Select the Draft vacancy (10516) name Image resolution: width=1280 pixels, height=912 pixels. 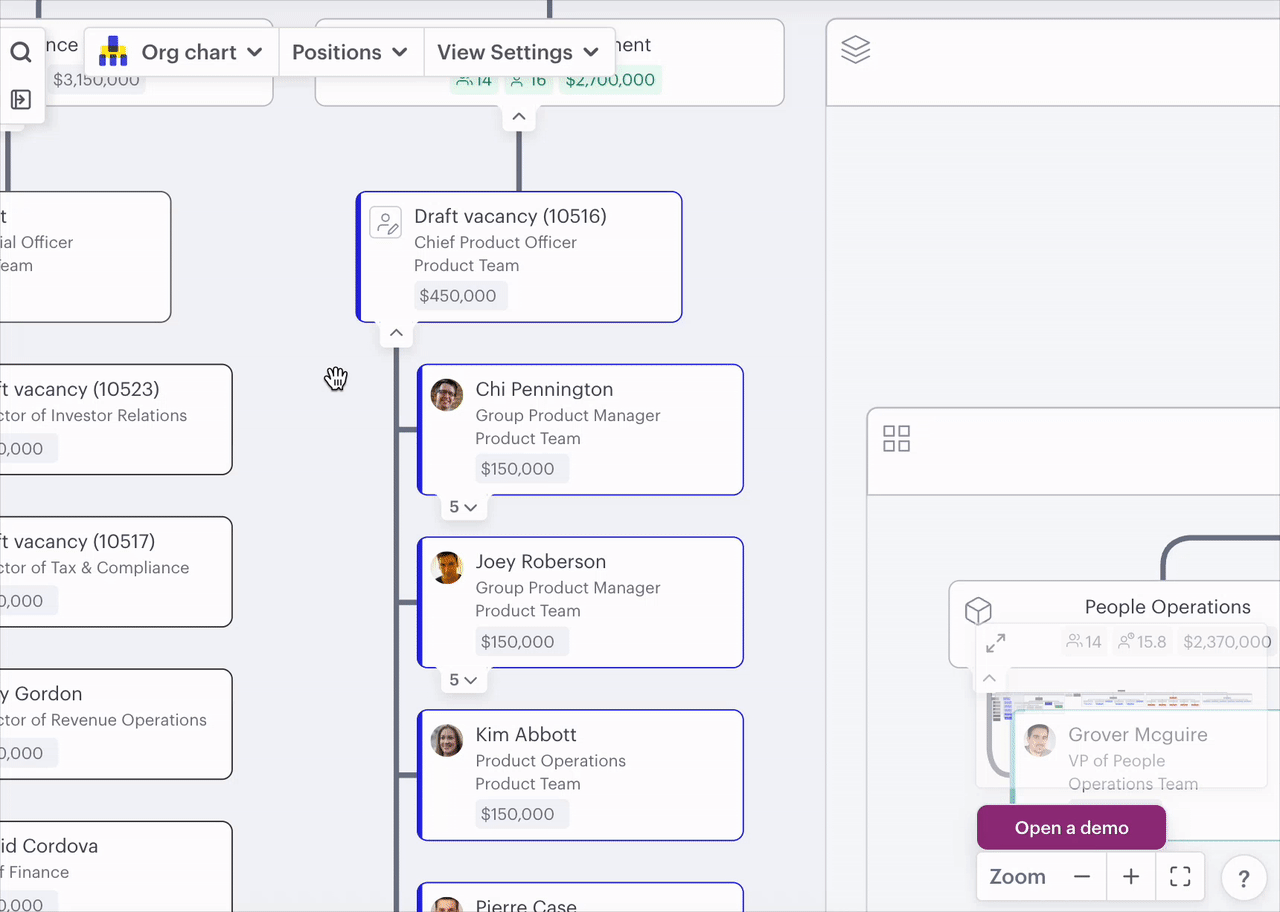(510, 216)
